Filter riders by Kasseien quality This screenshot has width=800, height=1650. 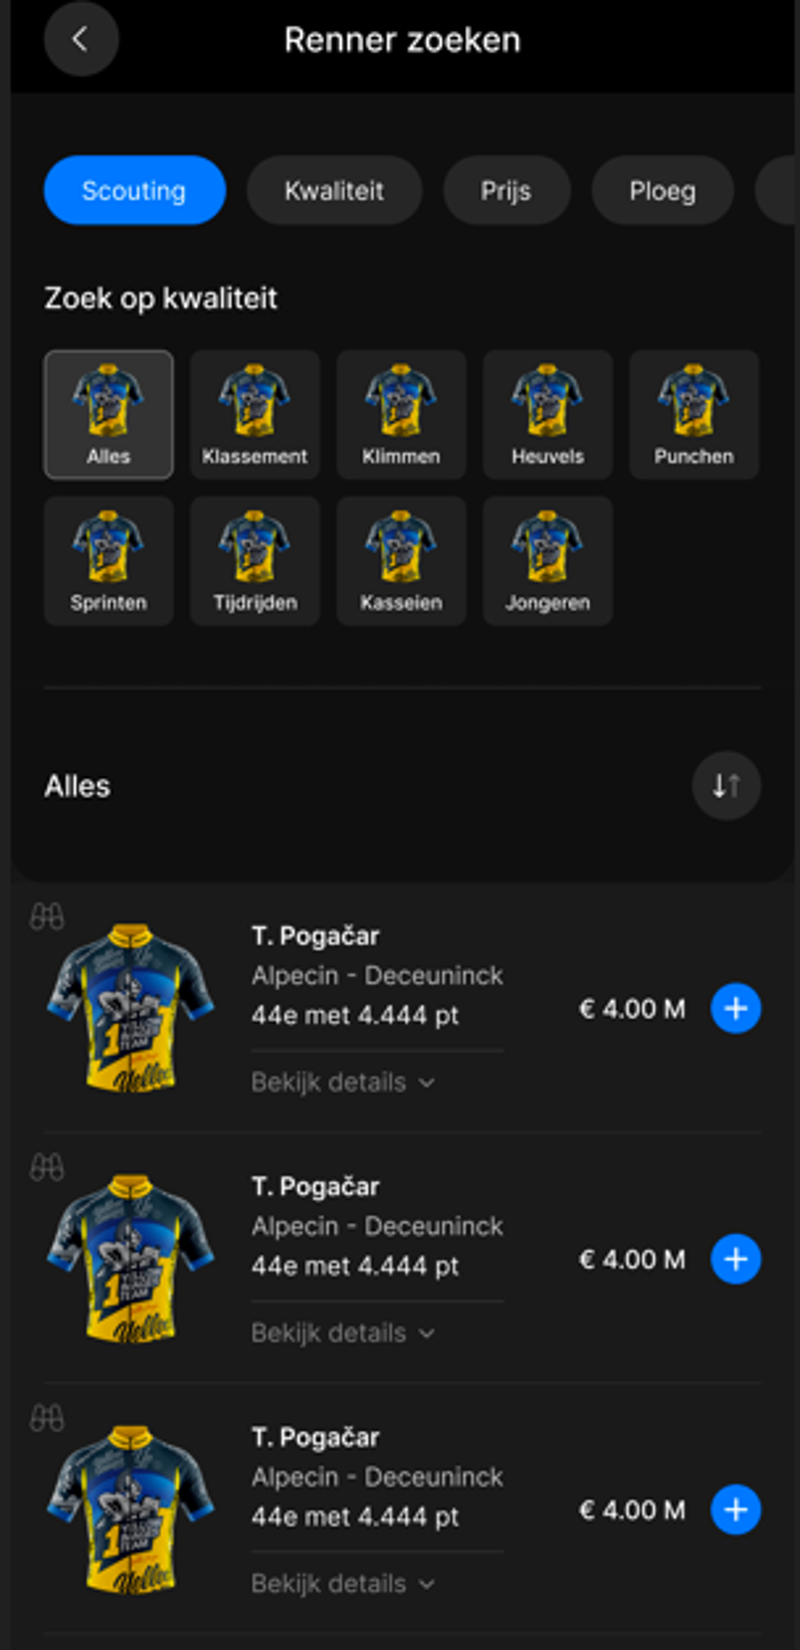coord(401,561)
